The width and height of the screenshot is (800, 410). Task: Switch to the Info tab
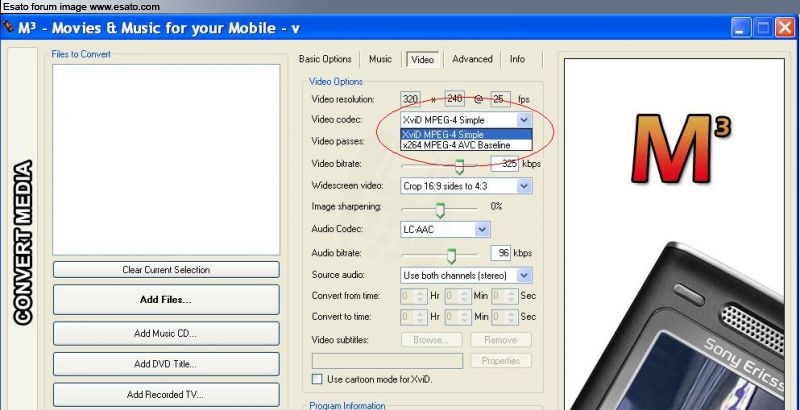tap(517, 59)
